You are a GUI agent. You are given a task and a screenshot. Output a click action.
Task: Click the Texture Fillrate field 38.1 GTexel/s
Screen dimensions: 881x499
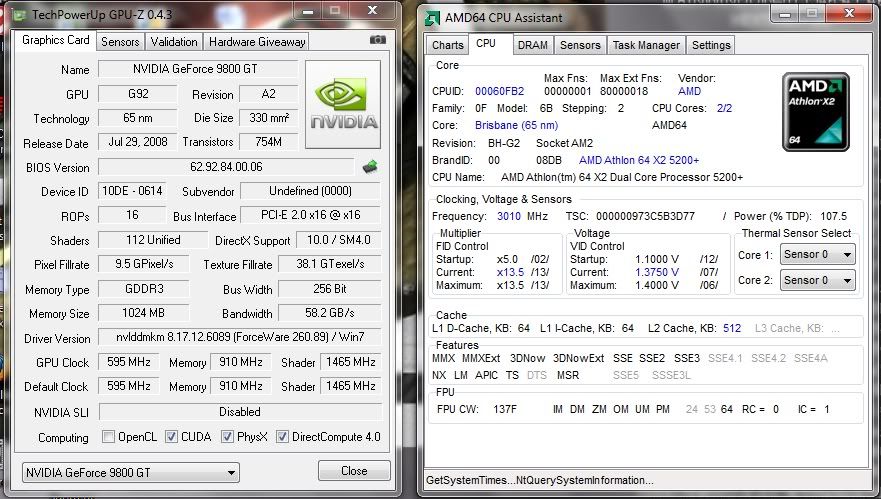pyautogui.click(x=330, y=264)
